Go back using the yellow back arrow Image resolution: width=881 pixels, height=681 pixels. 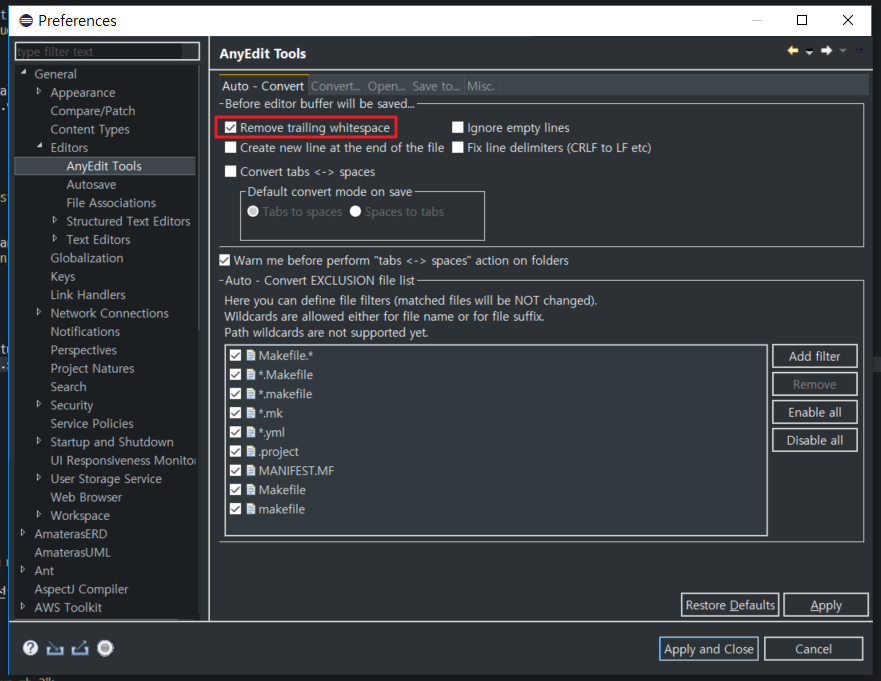tap(793, 51)
